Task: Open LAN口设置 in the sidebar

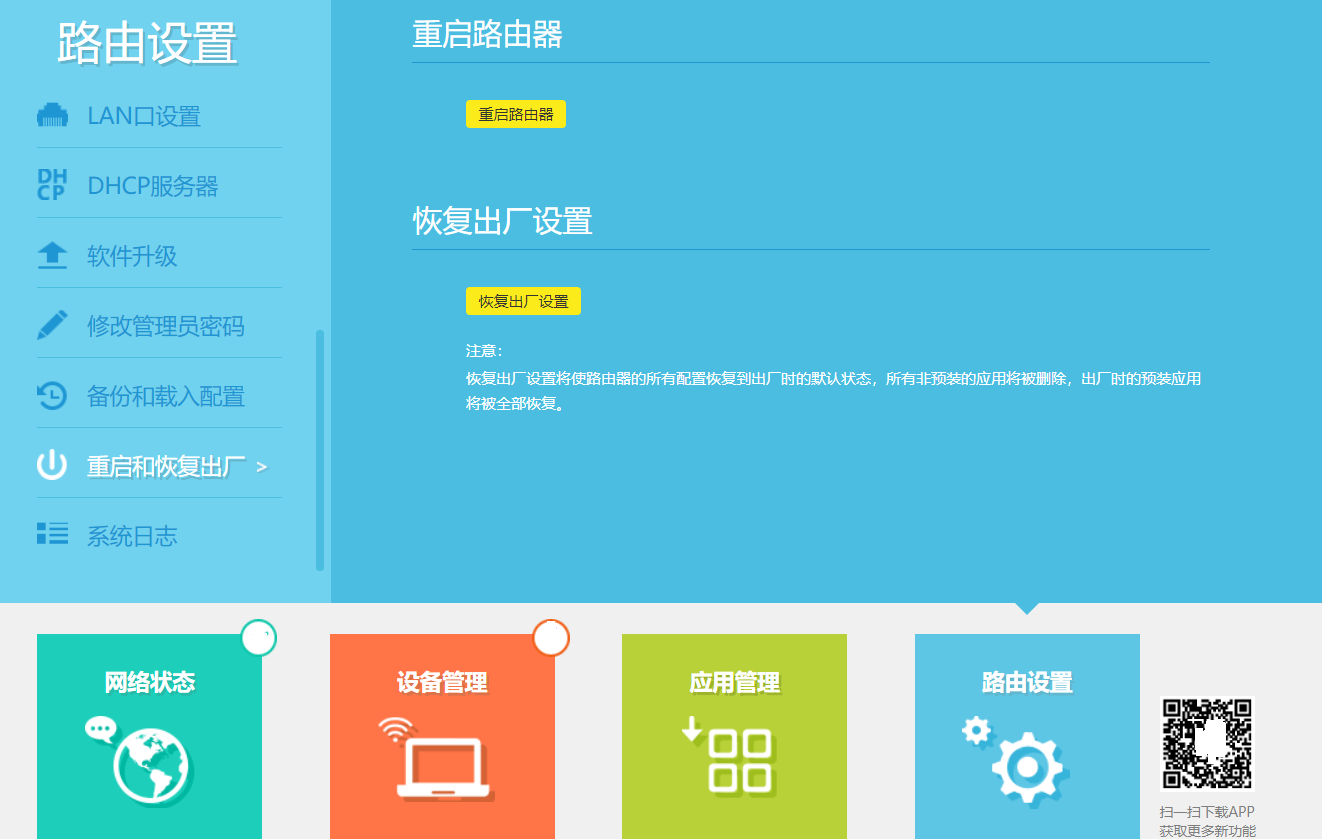Action: click(x=144, y=116)
